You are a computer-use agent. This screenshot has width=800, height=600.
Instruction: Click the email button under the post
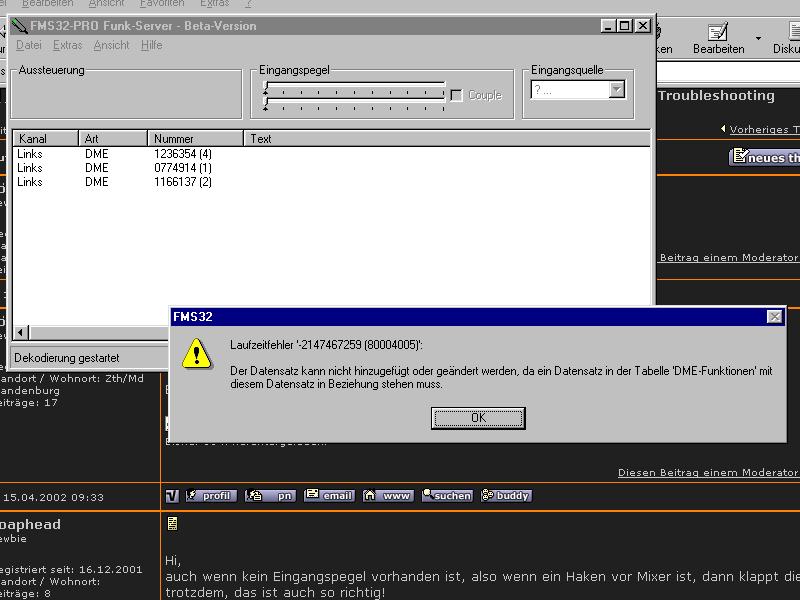click(x=330, y=495)
